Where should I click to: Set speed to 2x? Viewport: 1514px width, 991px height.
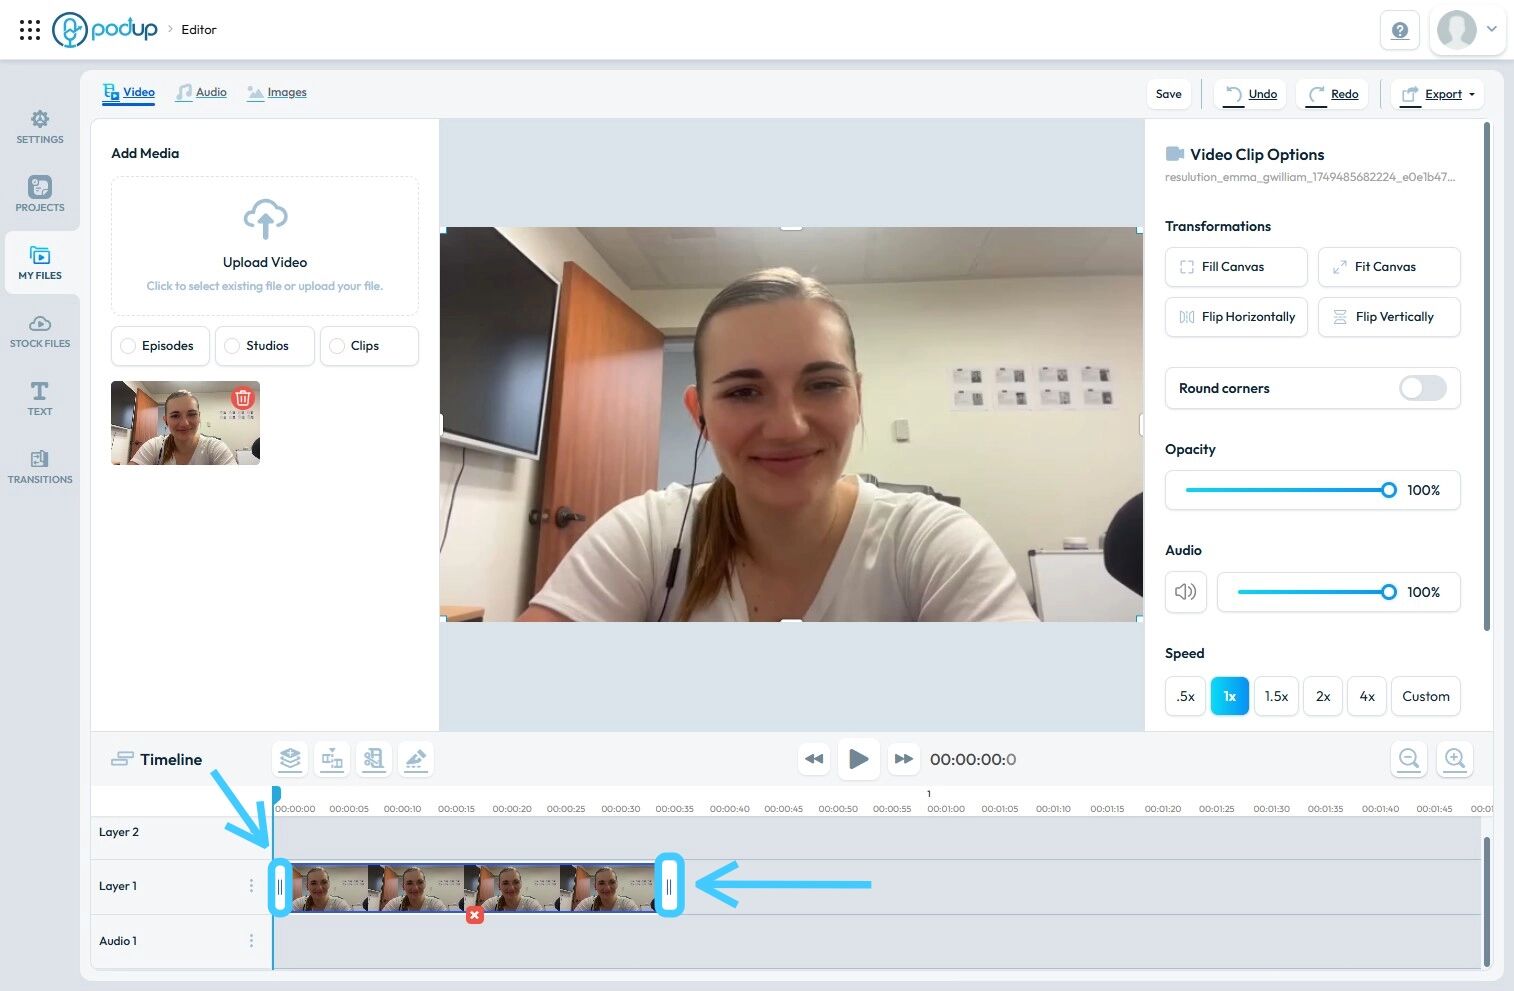pyautogui.click(x=1323, y=696)
